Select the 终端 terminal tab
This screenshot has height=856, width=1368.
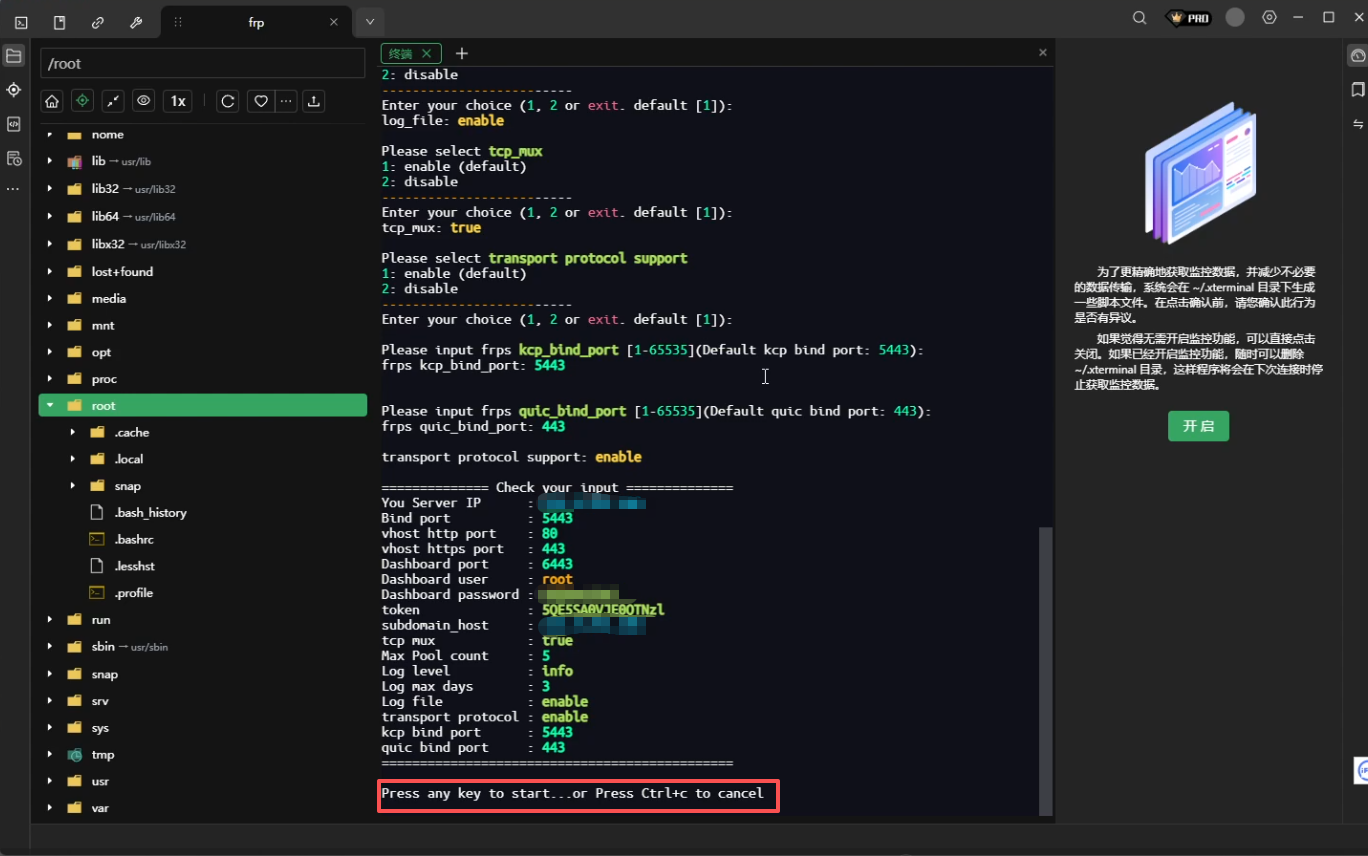tap(401, 54)
